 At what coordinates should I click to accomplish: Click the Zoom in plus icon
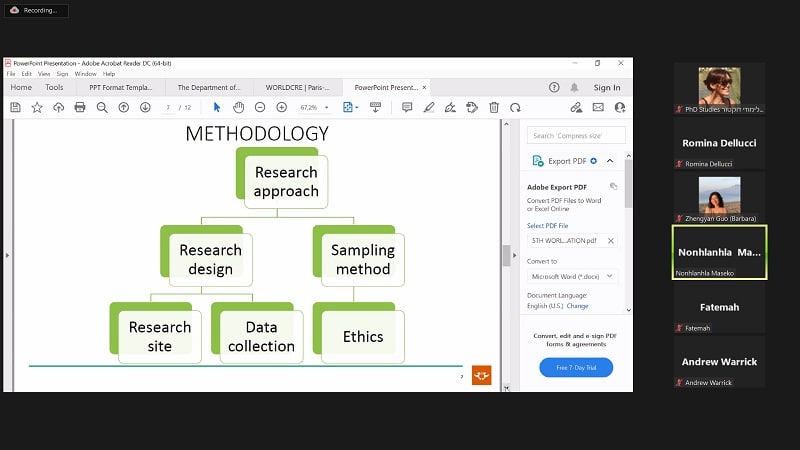282,107
